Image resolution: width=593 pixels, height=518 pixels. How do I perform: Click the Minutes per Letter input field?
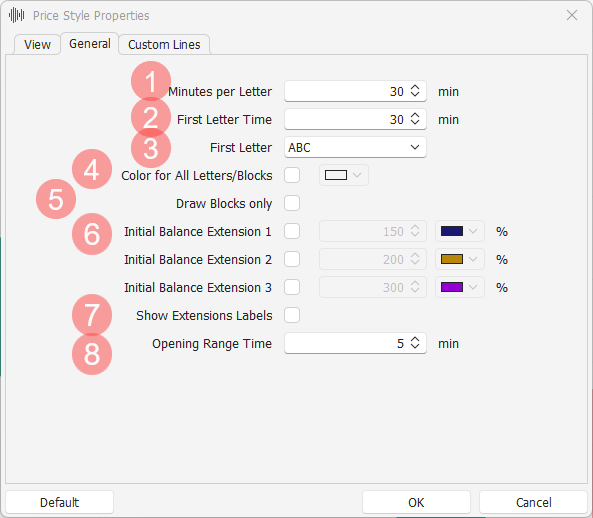click(x=355, y=91)
